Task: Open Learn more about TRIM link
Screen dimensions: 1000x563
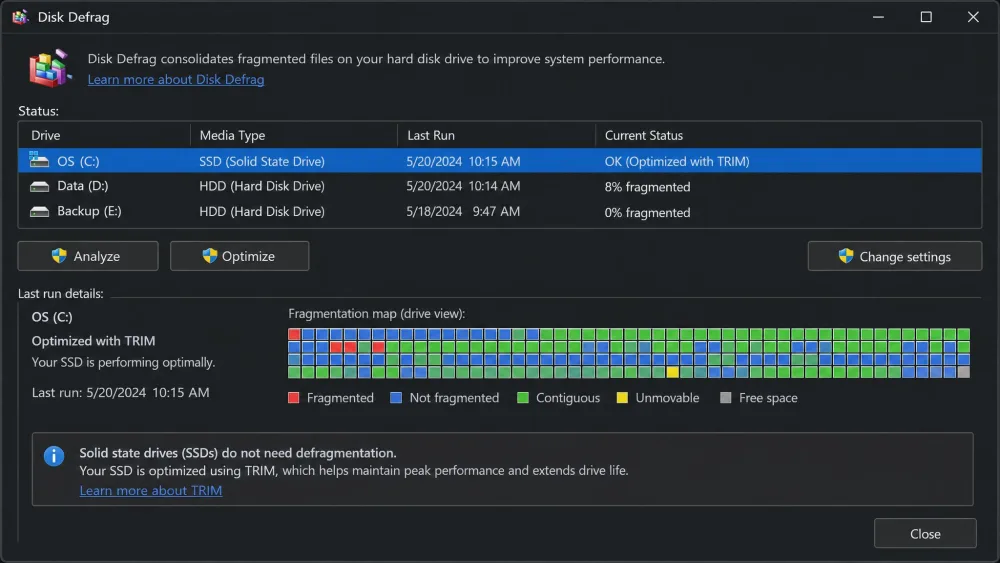Action: pyautogui.click(x=151, y=490)
